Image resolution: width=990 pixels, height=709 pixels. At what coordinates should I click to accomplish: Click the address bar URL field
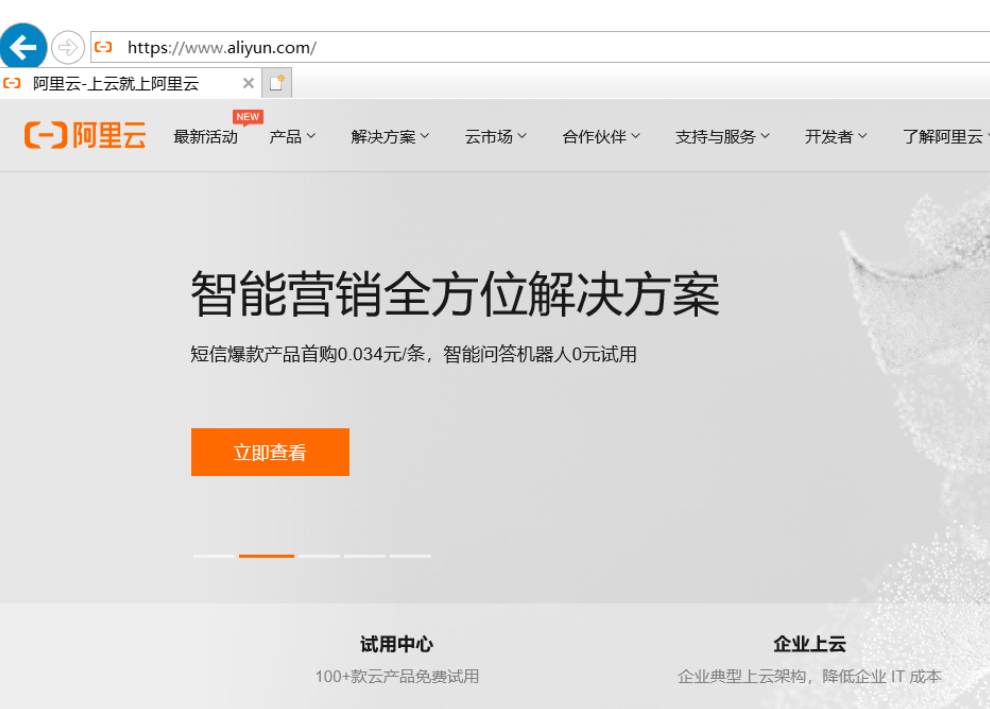(x=540, y=47)
